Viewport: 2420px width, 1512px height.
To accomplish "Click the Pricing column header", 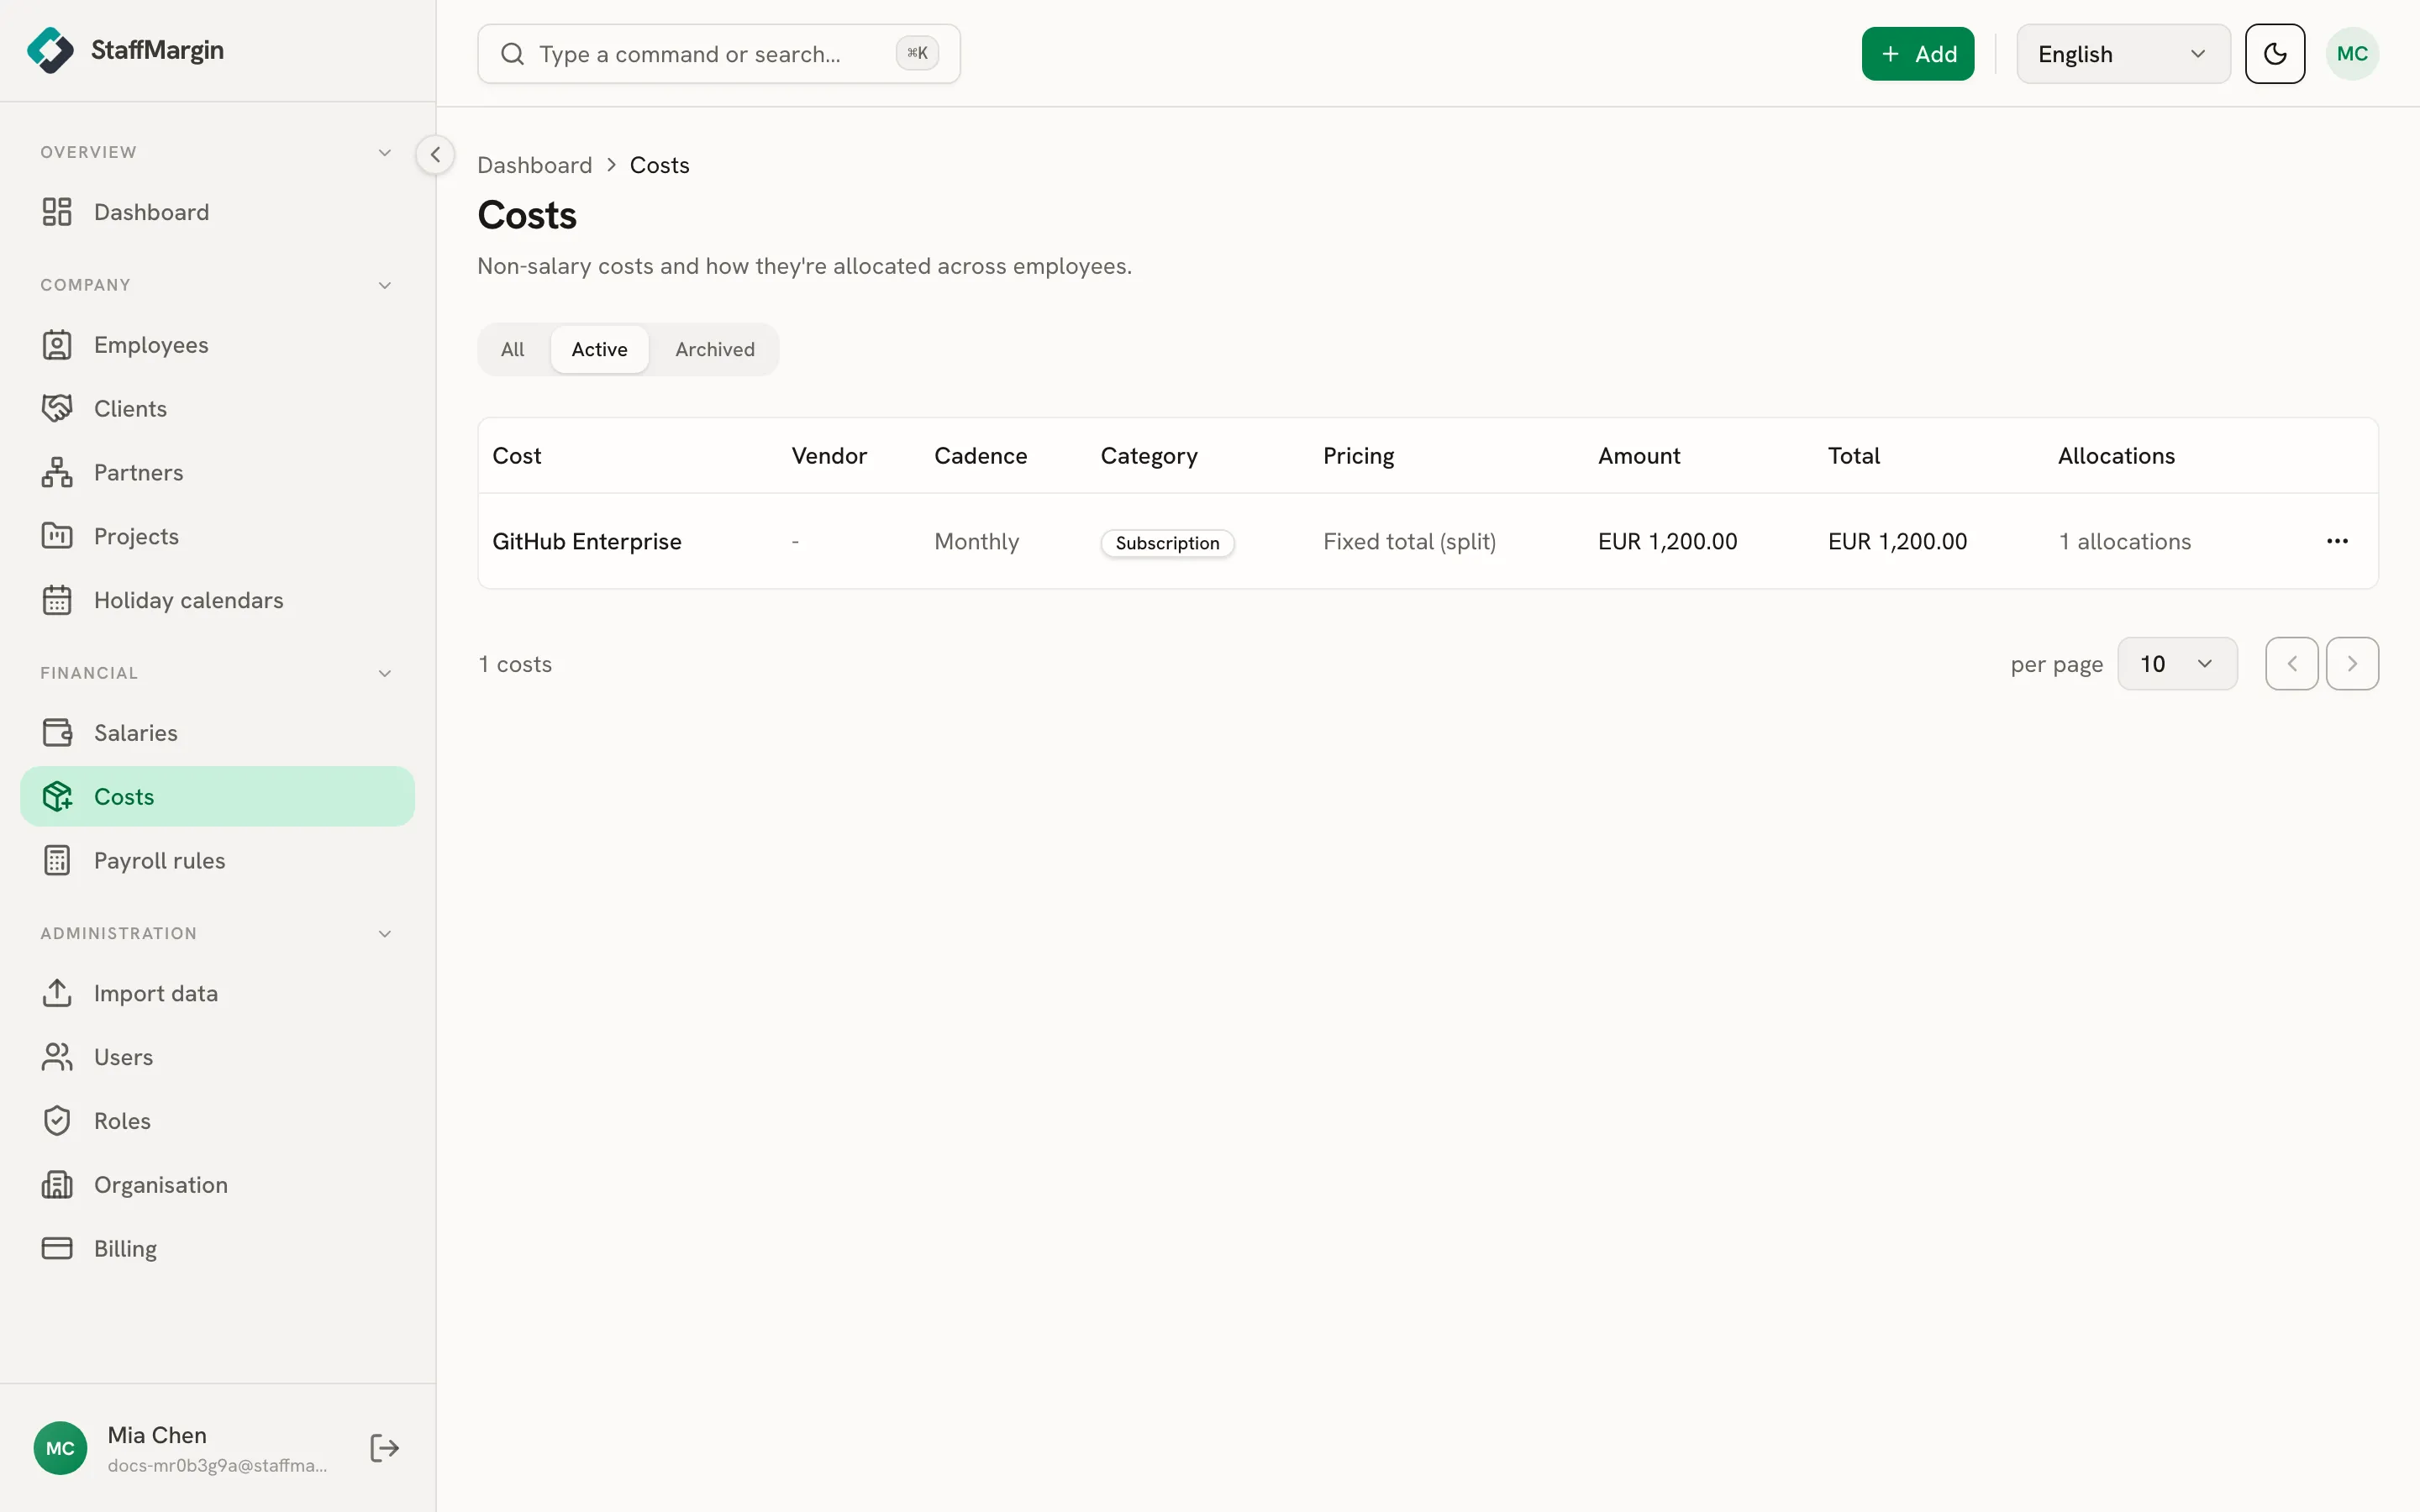I will 1358,456.
